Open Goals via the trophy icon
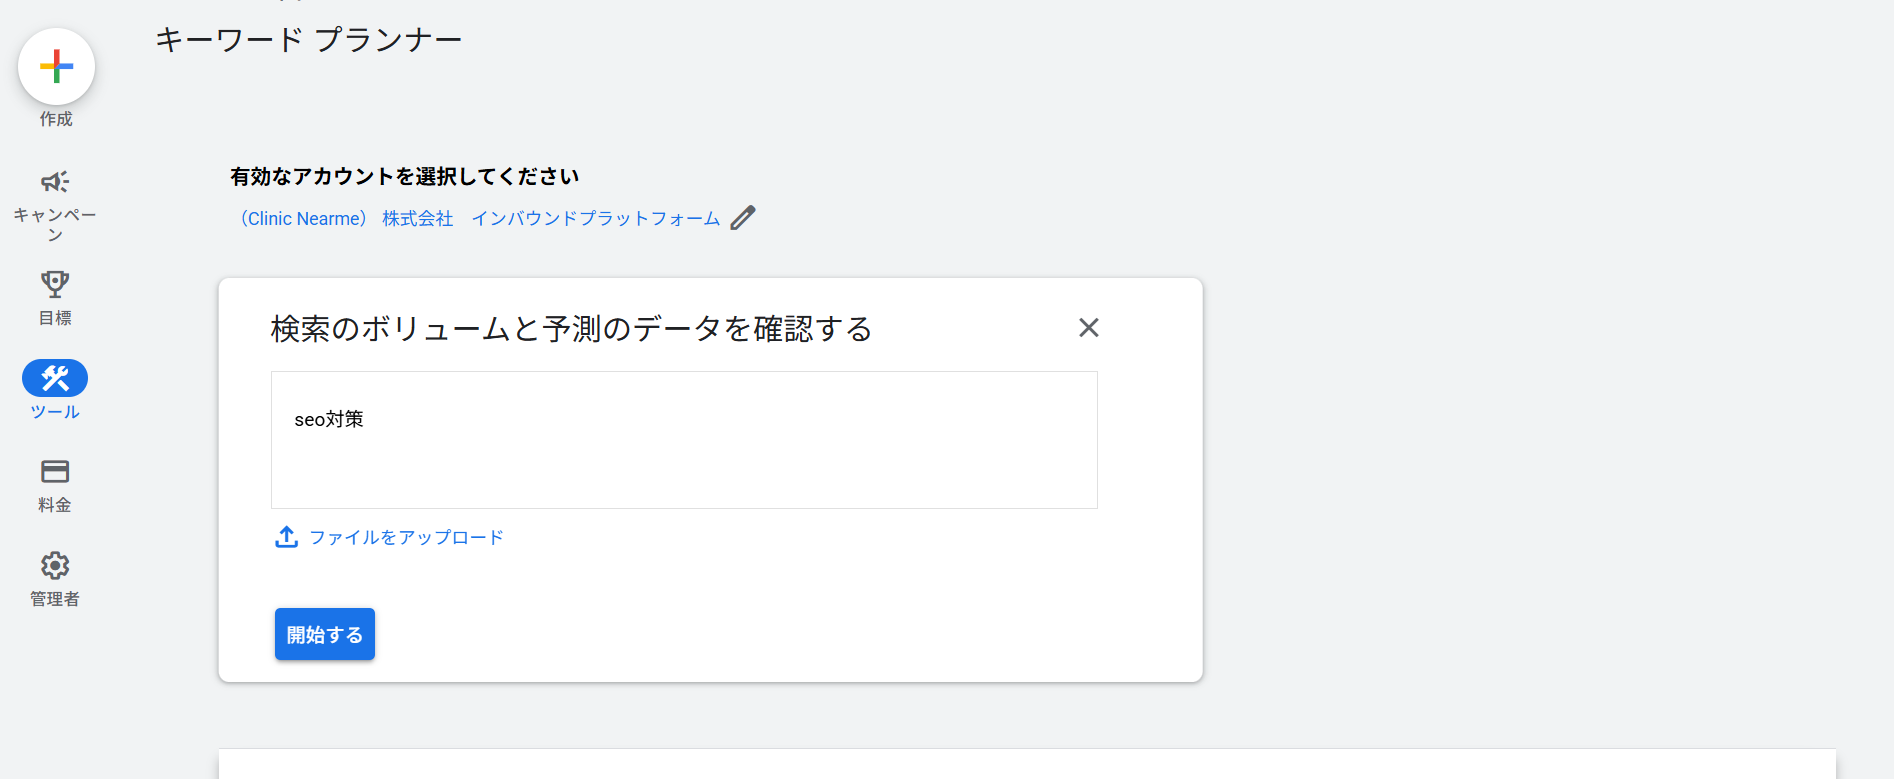Viewport: 1894px width, 779px height. click(x=55, y=284)
